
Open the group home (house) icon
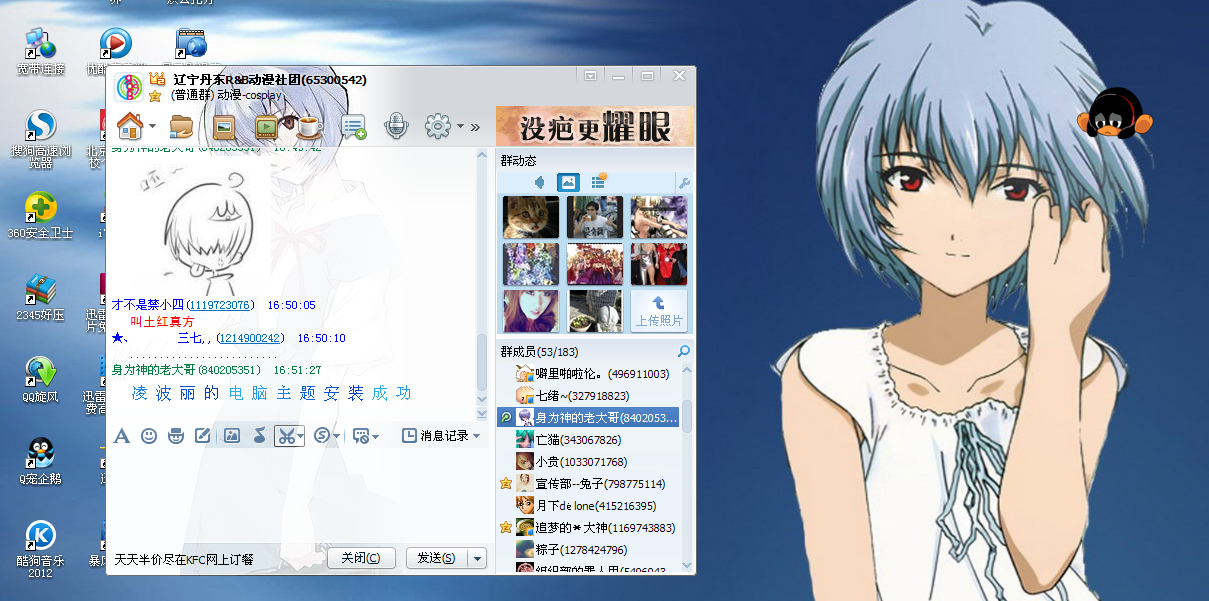point(130,126)
